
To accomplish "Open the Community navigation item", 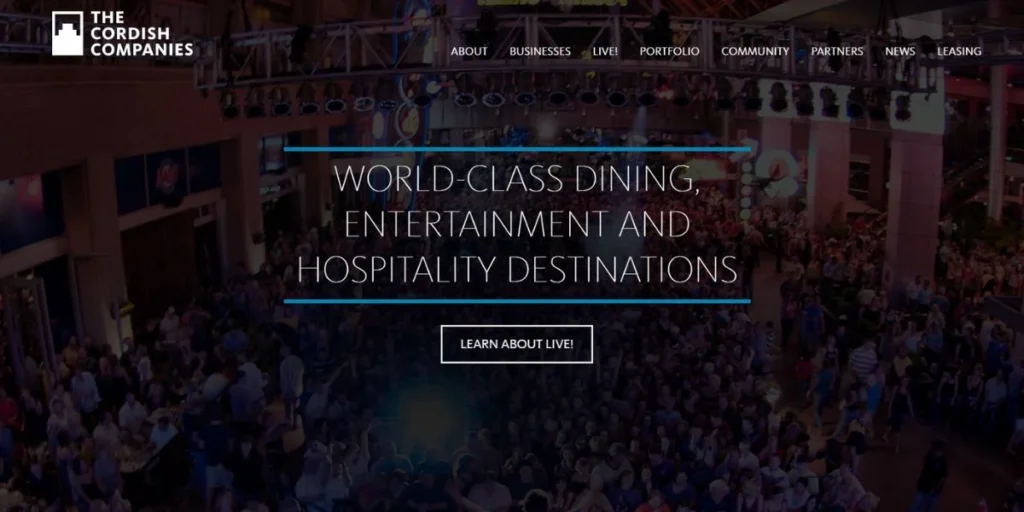I will pyautogui.click(x=755, y=52).
